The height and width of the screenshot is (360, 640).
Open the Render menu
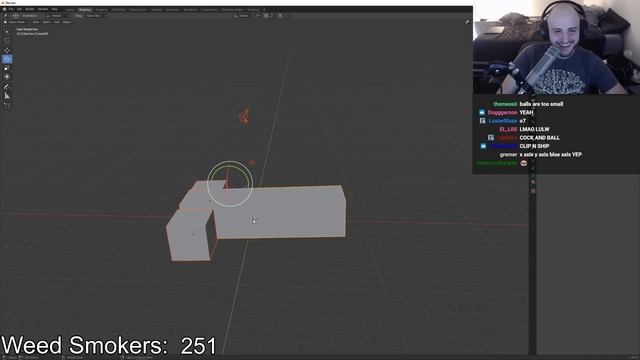click(30, 9)
